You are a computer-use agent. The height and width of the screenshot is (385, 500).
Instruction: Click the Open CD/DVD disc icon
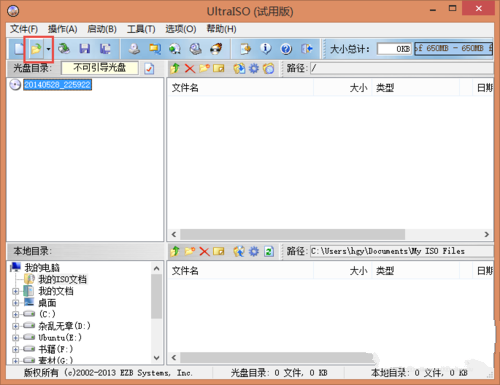coord(64,49)
